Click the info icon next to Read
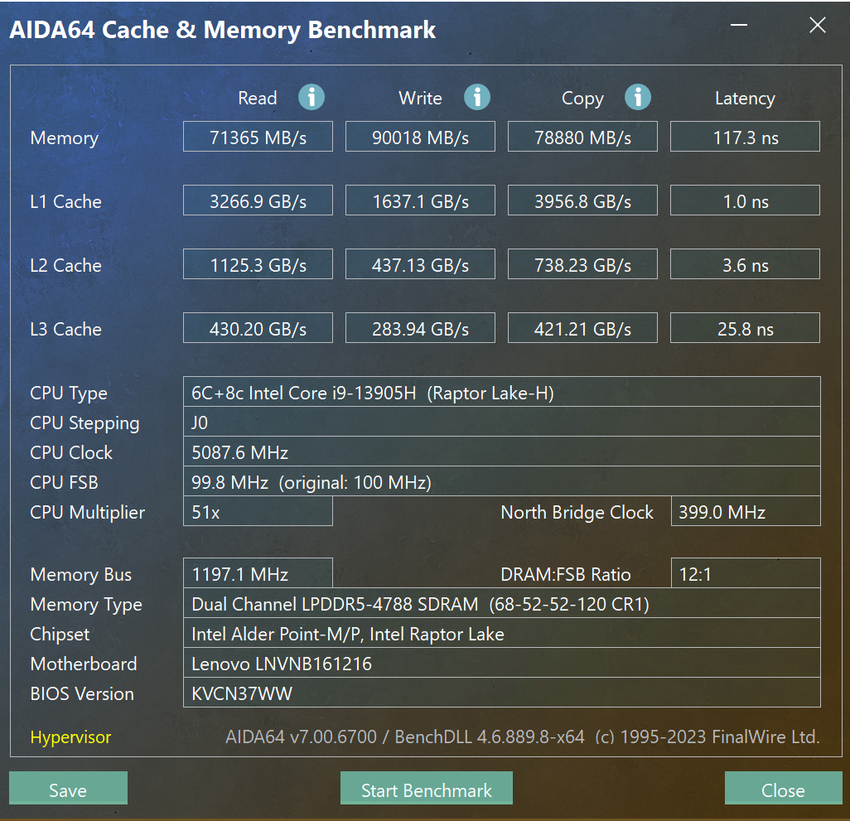 312,97
